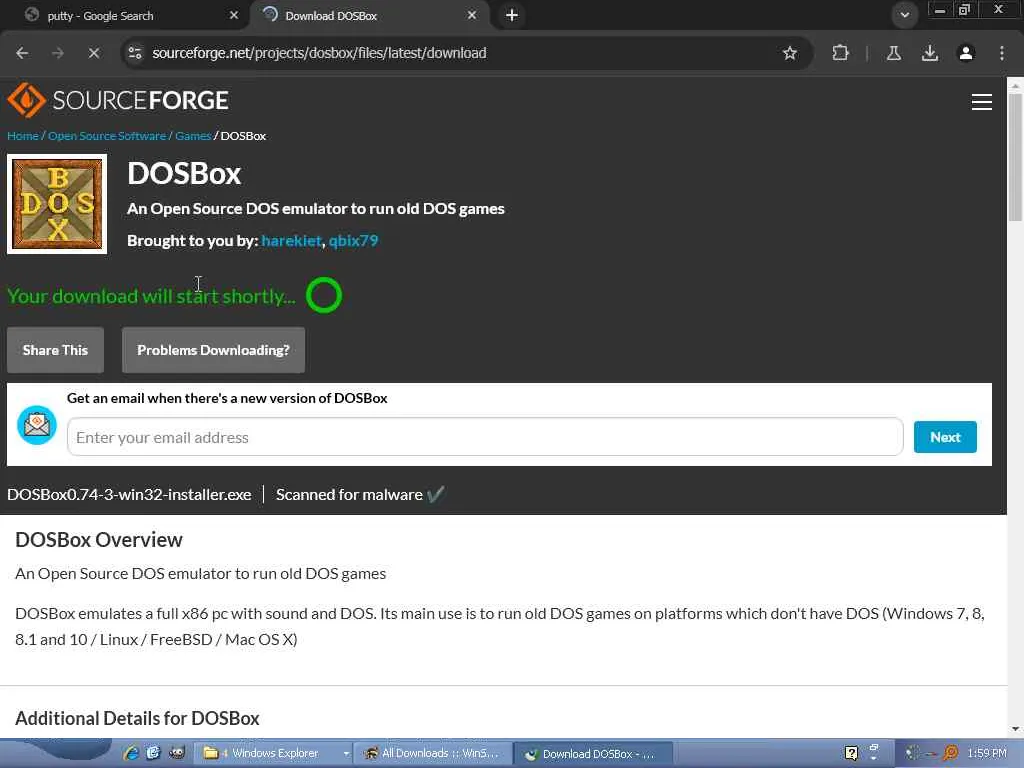Screen dimensions: 1024x768
Task: Click the Share This button
Action: (55, 350)
